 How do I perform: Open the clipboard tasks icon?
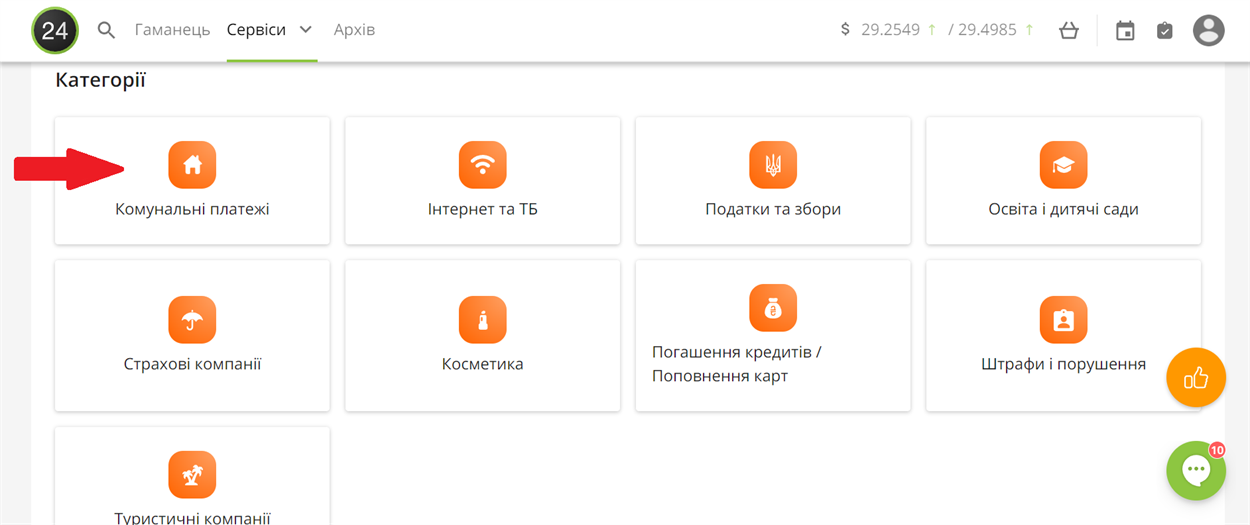[x=1165, y=30]
